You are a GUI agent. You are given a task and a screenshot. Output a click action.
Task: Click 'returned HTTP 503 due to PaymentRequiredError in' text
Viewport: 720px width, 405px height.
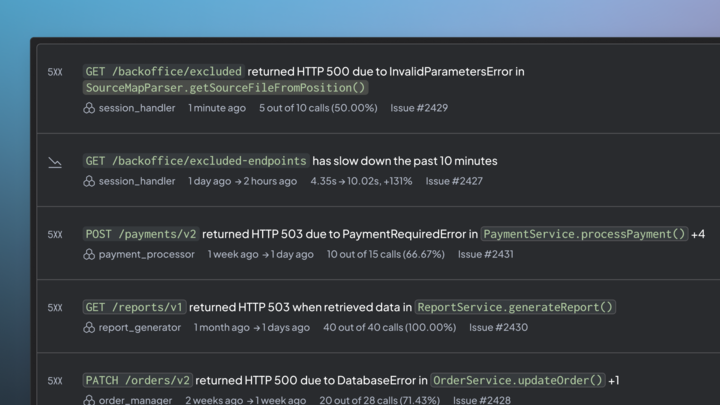(x=340, y=234)
